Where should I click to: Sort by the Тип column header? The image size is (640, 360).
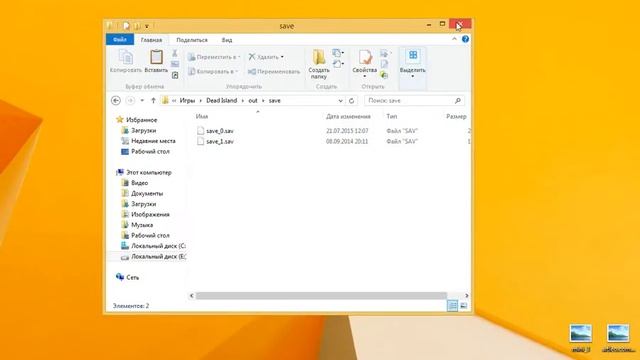391,117
